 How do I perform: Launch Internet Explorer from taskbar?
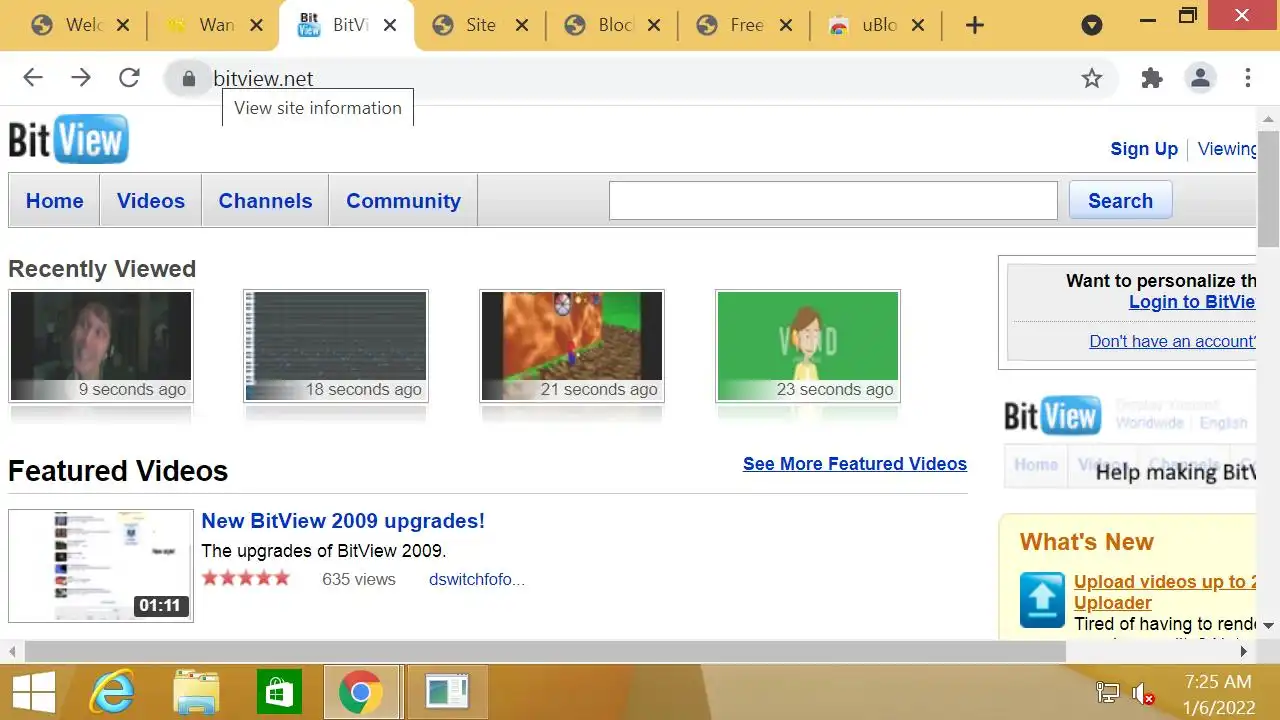112,692
